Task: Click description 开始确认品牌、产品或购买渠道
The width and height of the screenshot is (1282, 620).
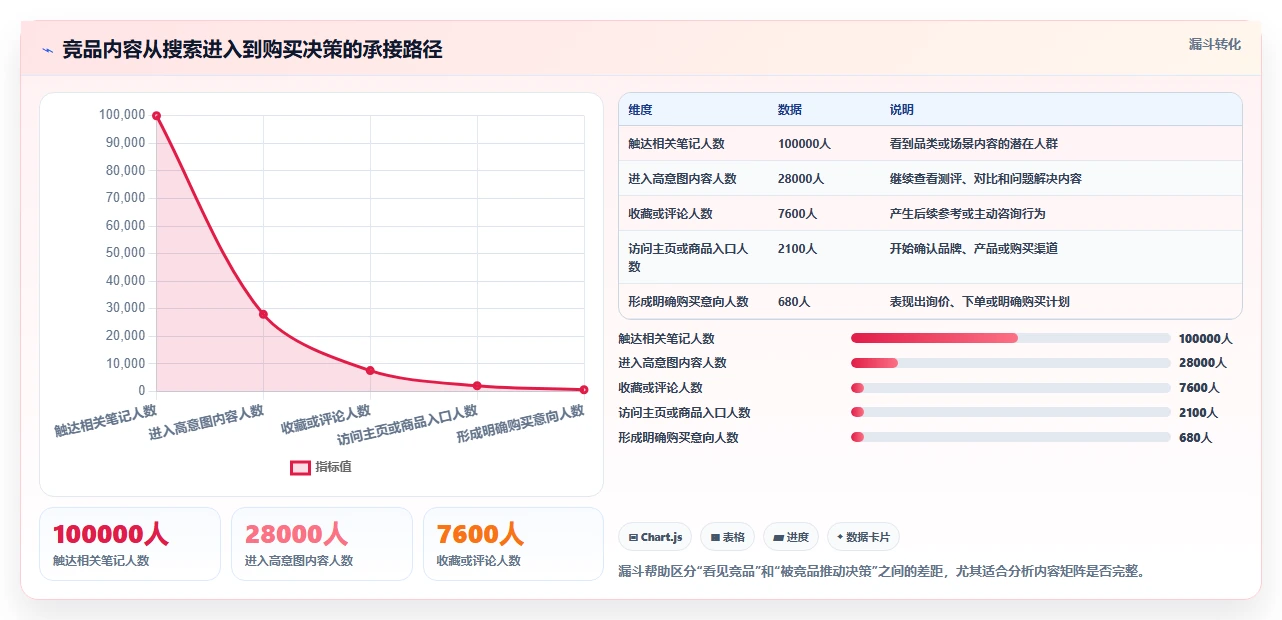Action: tap(973, 249)
